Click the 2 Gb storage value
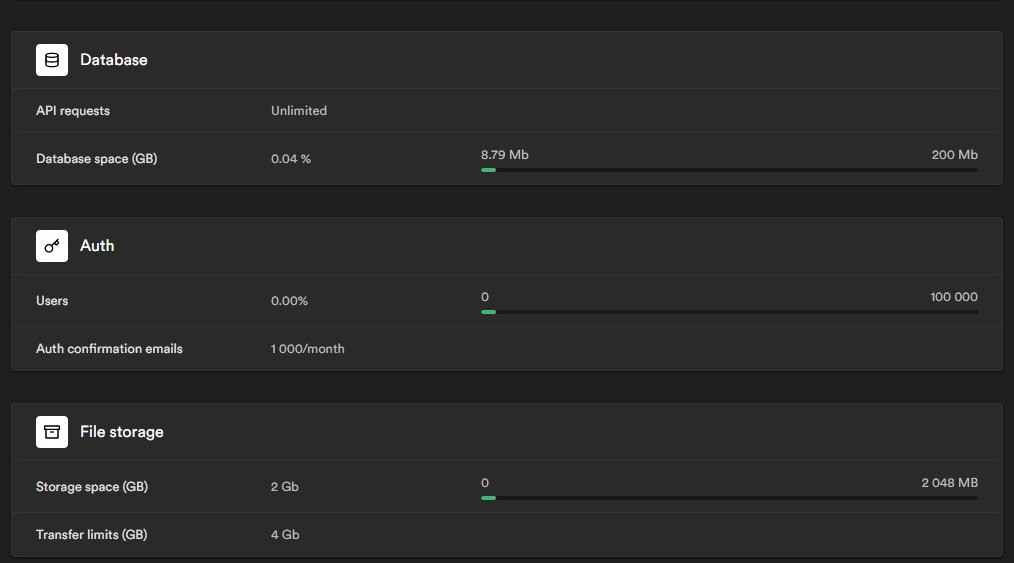The height and width of the screenshot is (563, 1014). [285, 487]
